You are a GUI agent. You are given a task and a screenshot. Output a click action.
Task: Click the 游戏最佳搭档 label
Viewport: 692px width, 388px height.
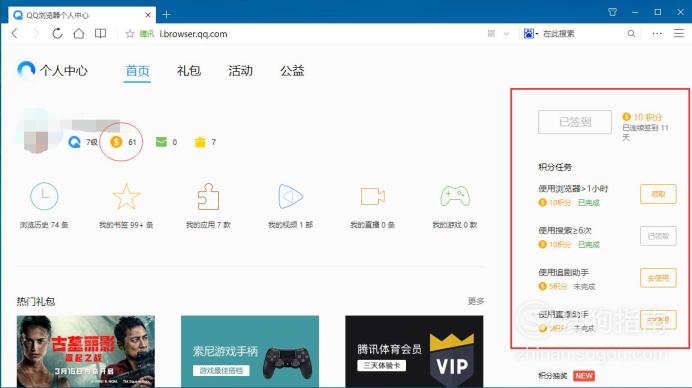click(x=221, y=371)
